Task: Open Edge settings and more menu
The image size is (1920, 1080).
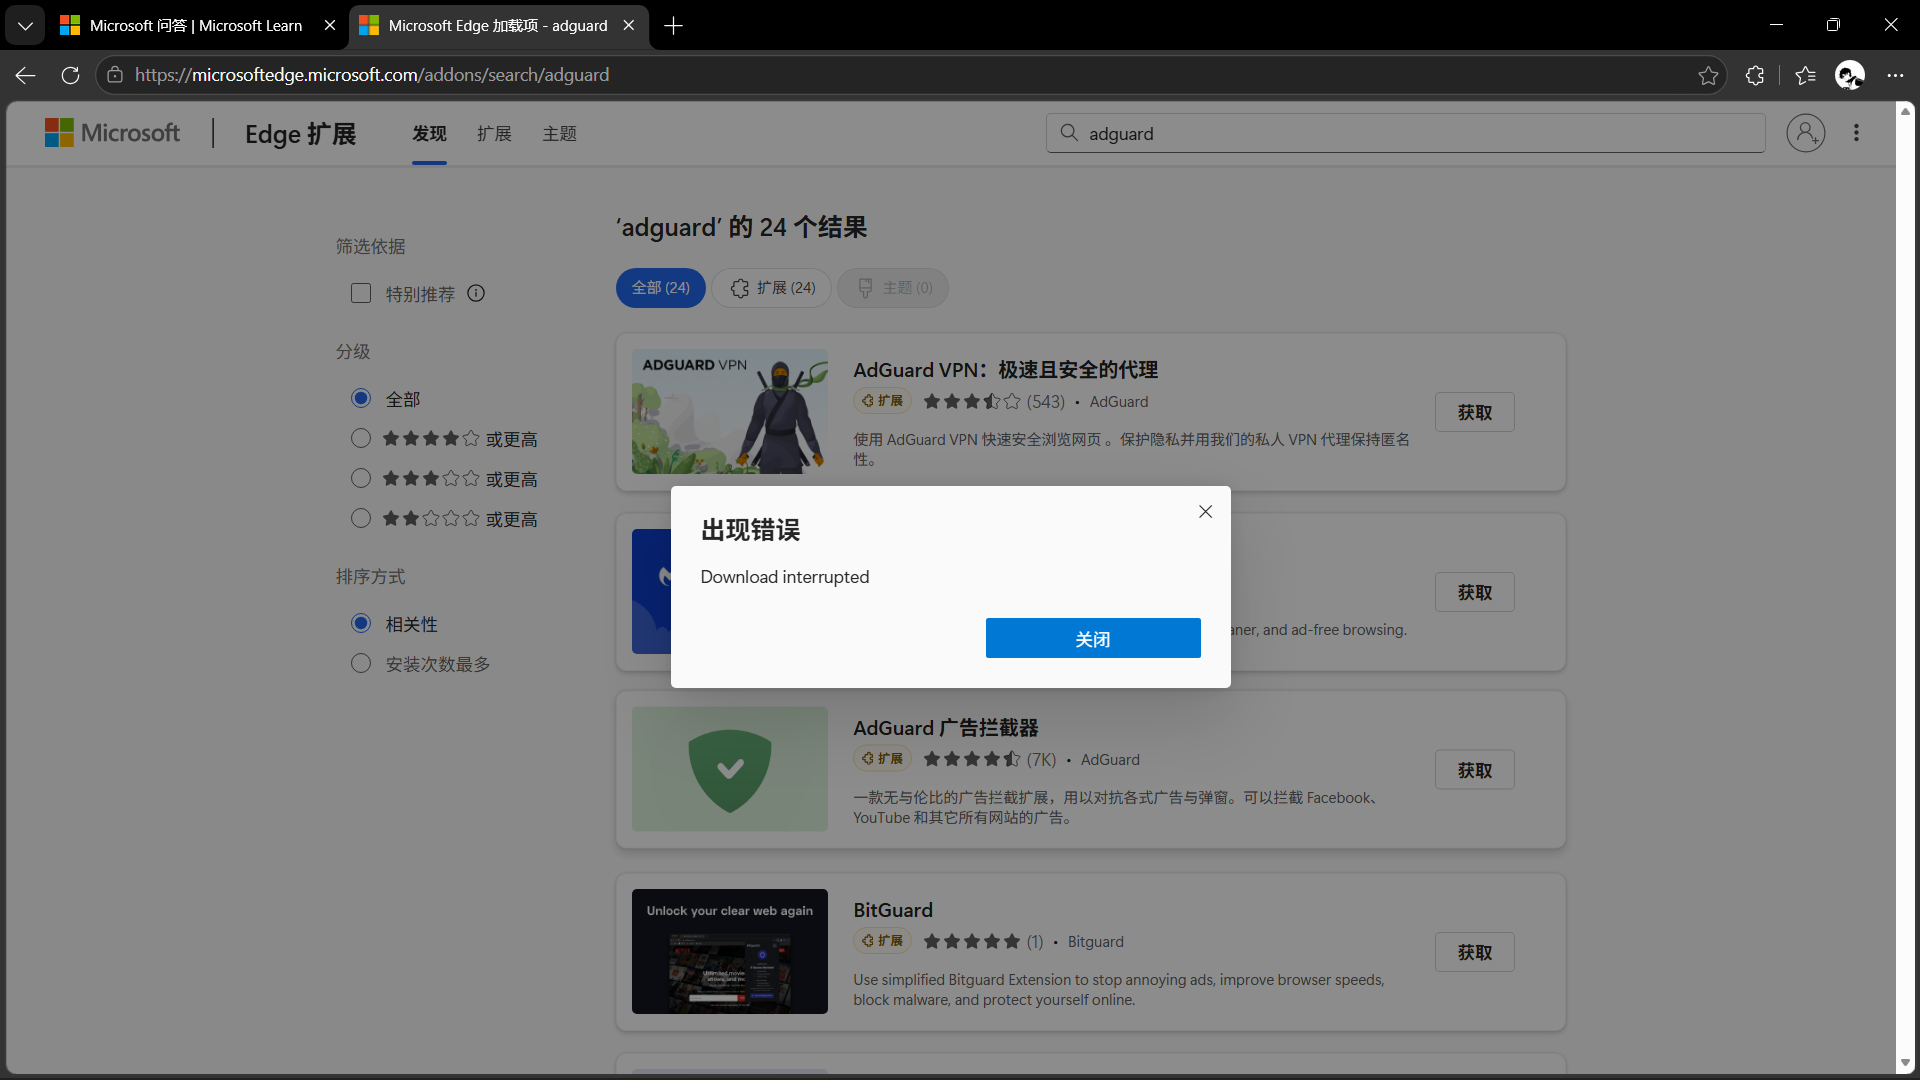Action: (x=1895, y=75)
